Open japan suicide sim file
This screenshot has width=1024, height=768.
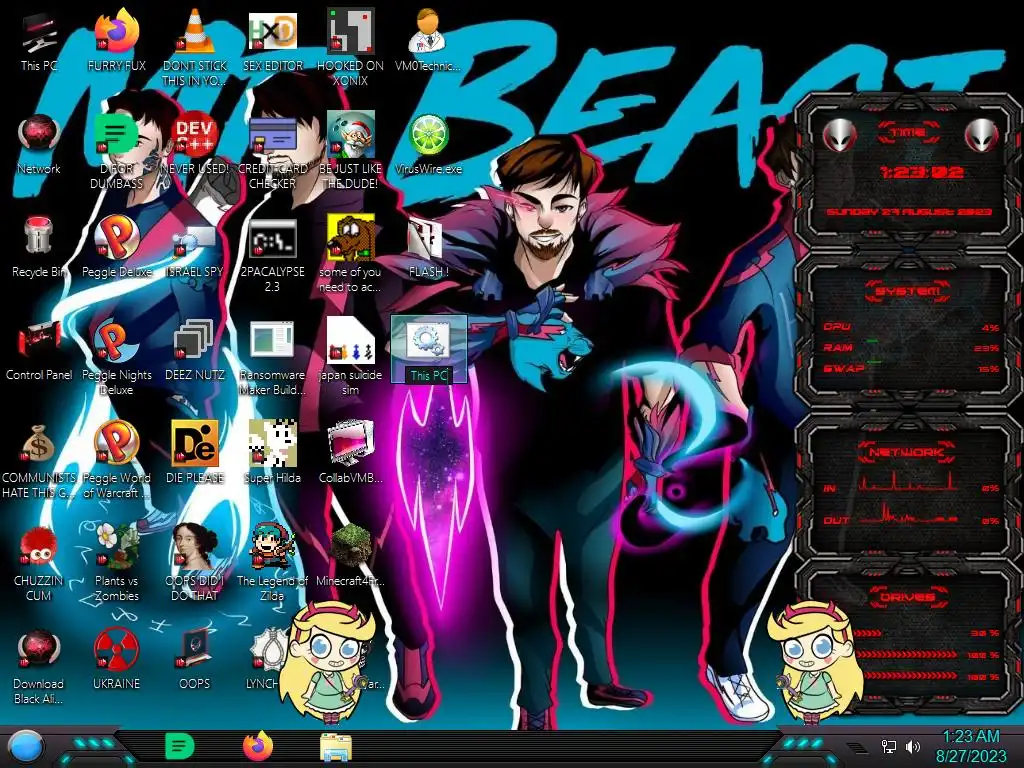(350, 357)
